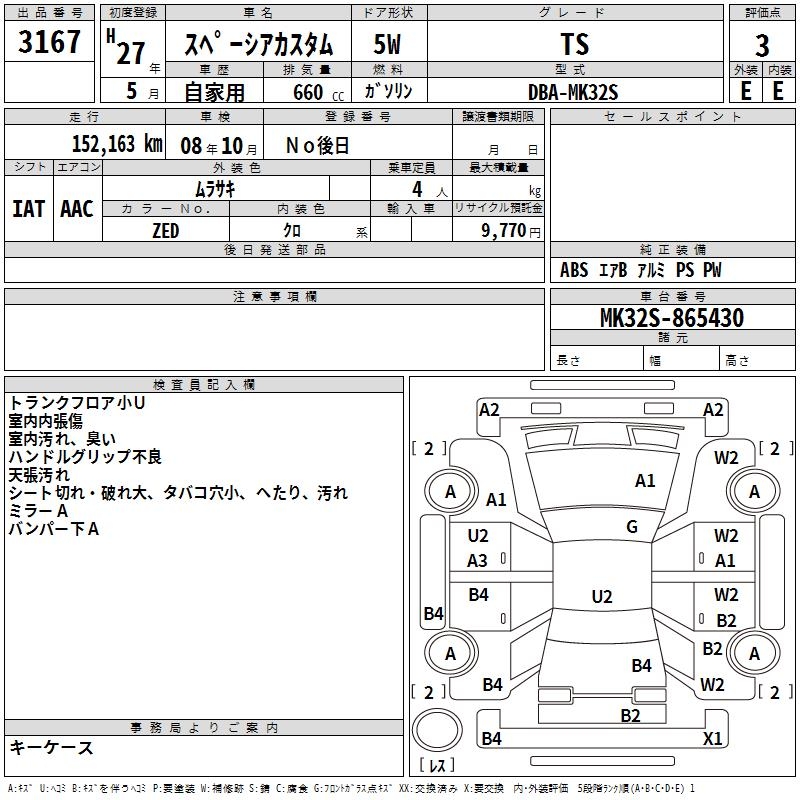Select the mileage value 152,163 km
This screenshot has height=800, width=800.
[117, 144]
